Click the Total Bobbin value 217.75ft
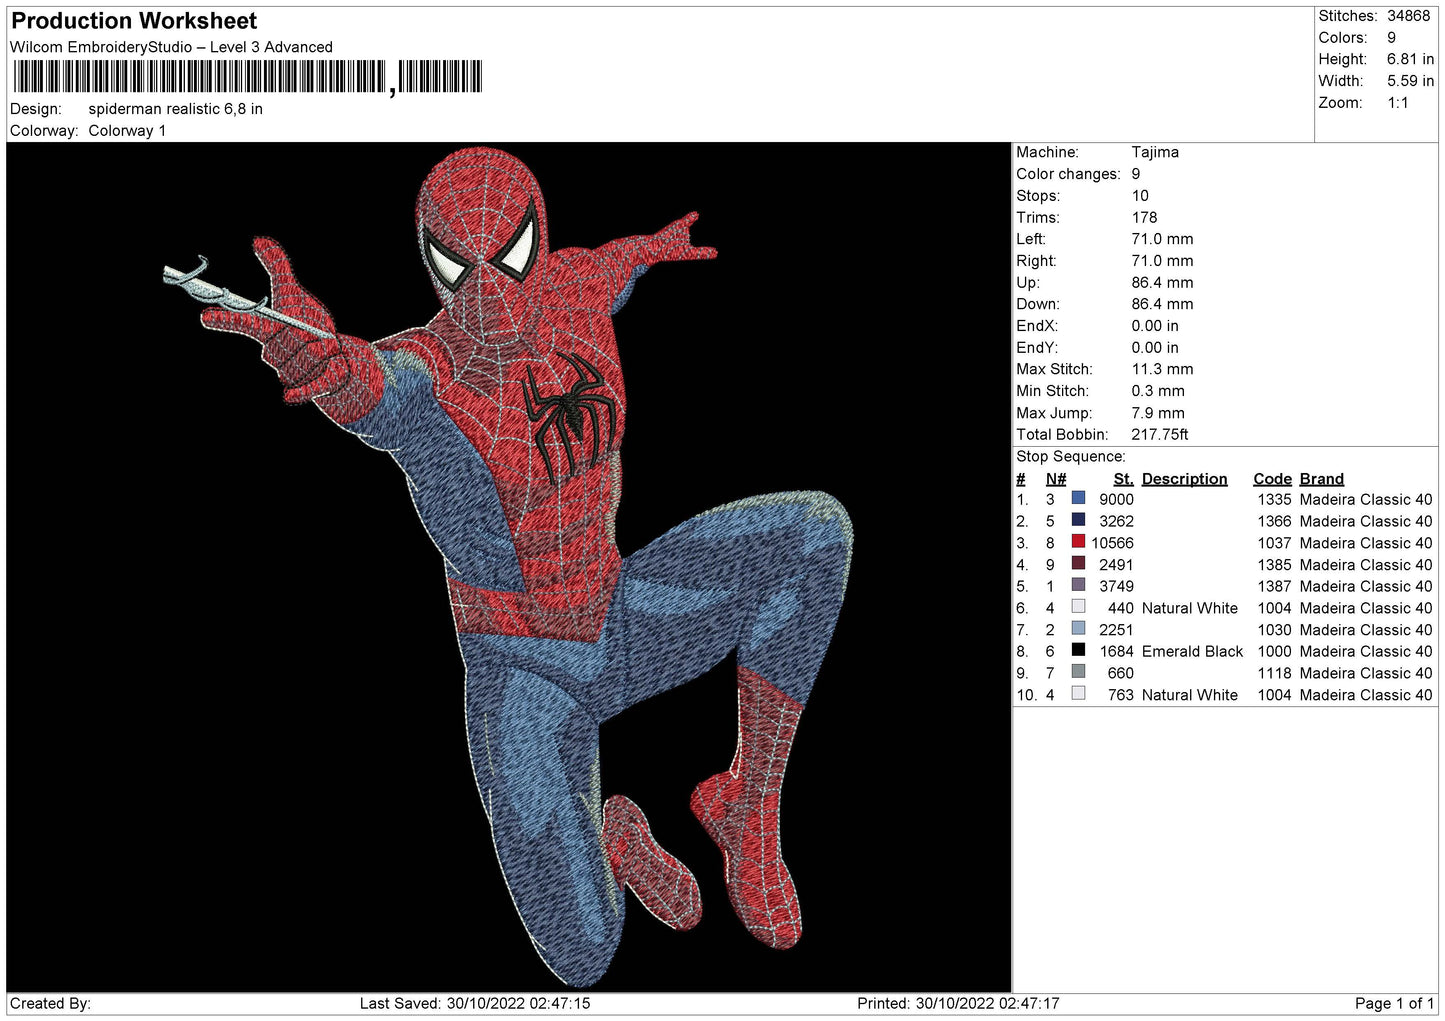The height and width of the screenshot is (1021, 1445). click(1160, 434)
